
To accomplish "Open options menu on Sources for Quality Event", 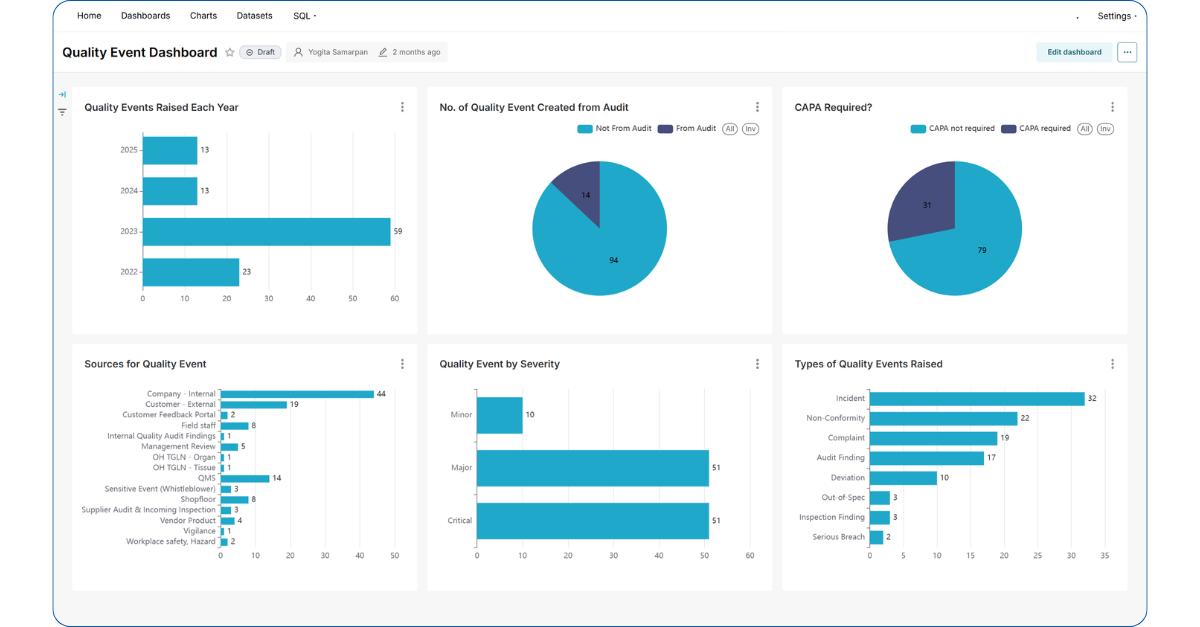I will coord(402,363).
